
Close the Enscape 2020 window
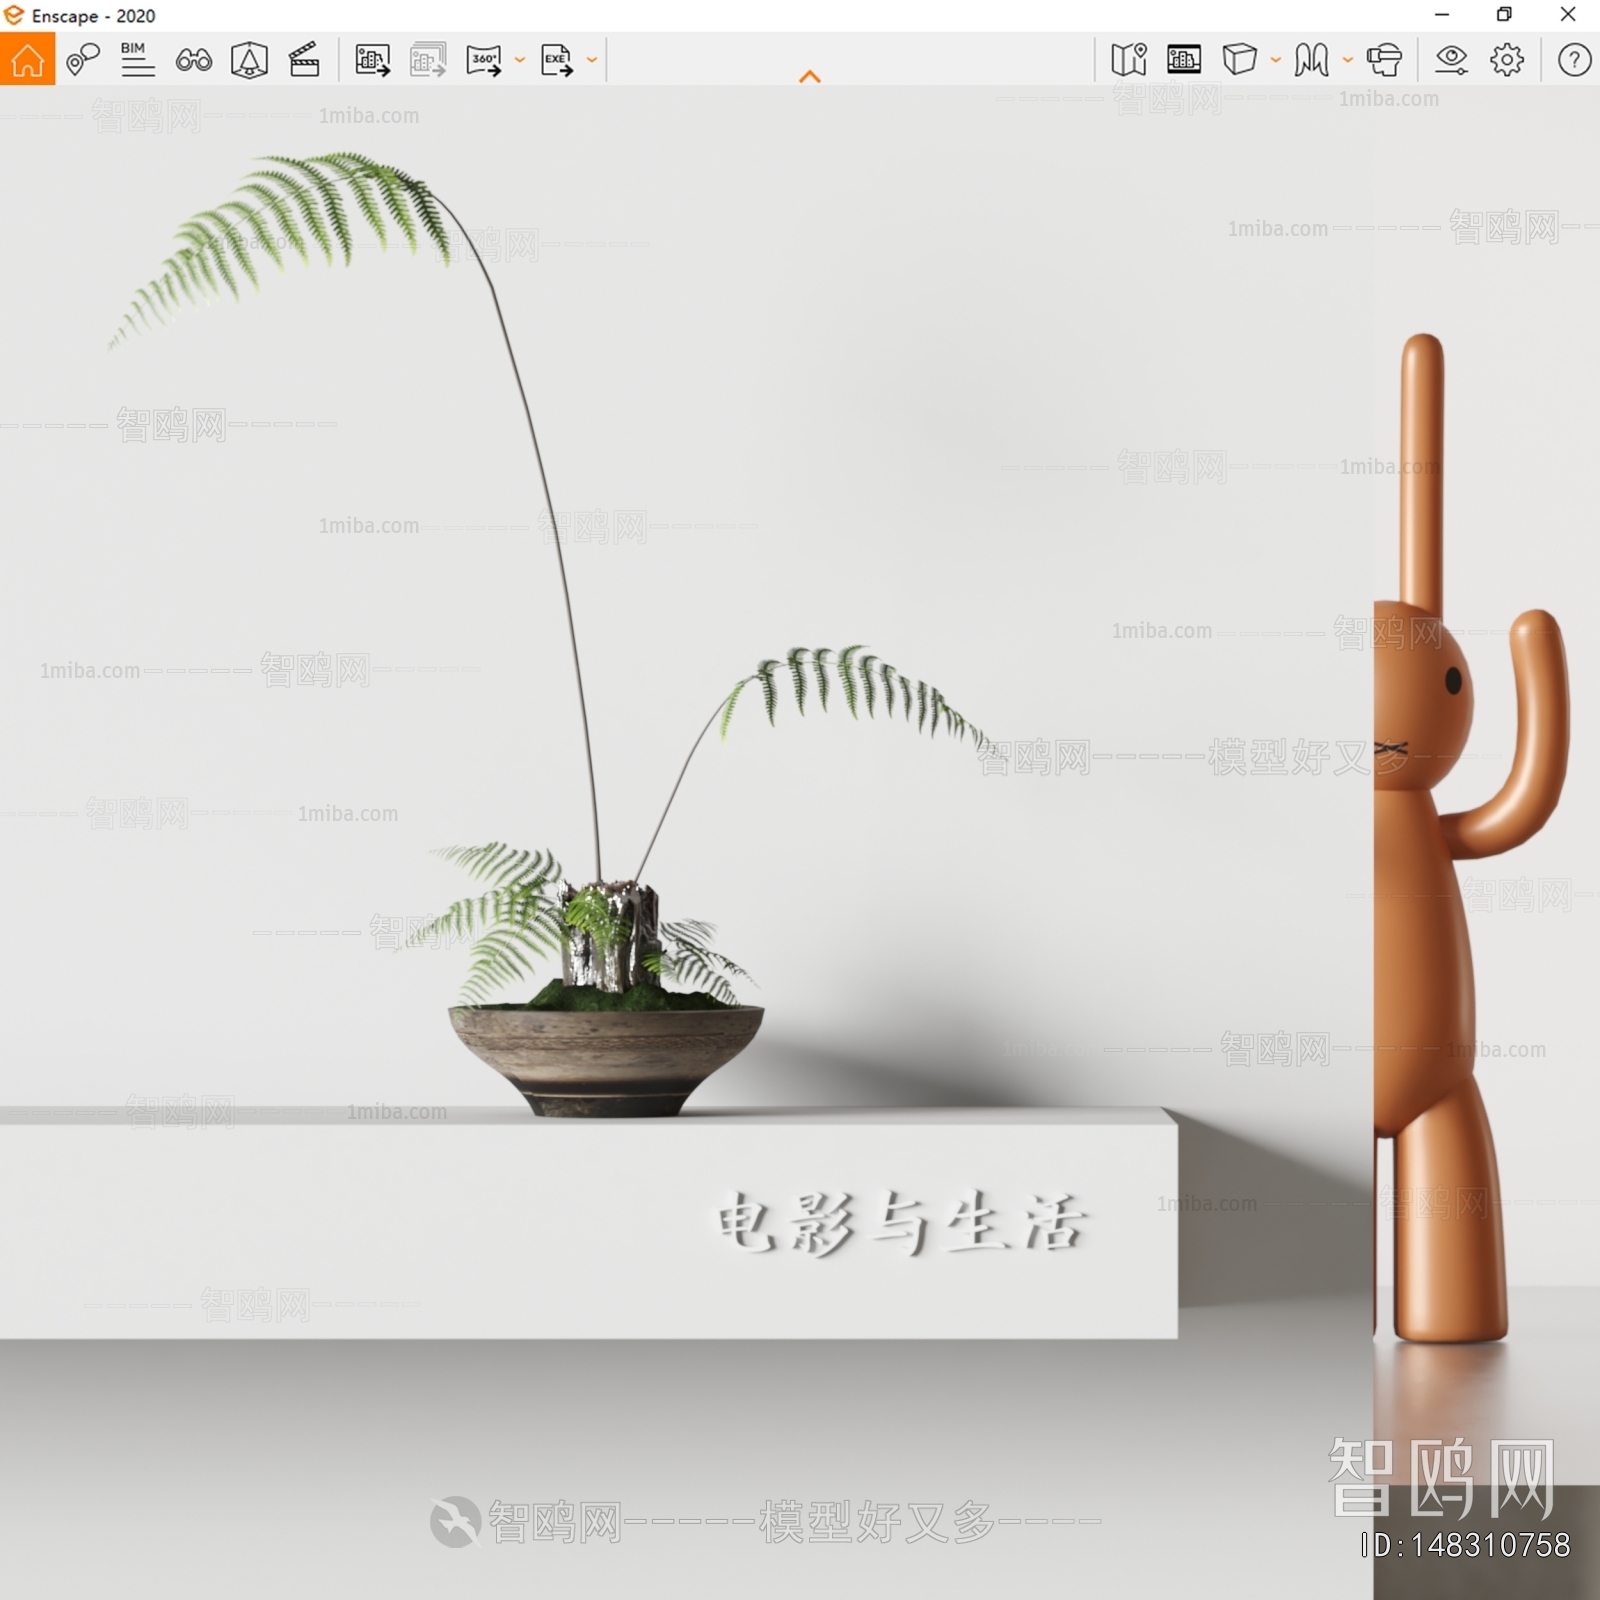point(1568,15)
